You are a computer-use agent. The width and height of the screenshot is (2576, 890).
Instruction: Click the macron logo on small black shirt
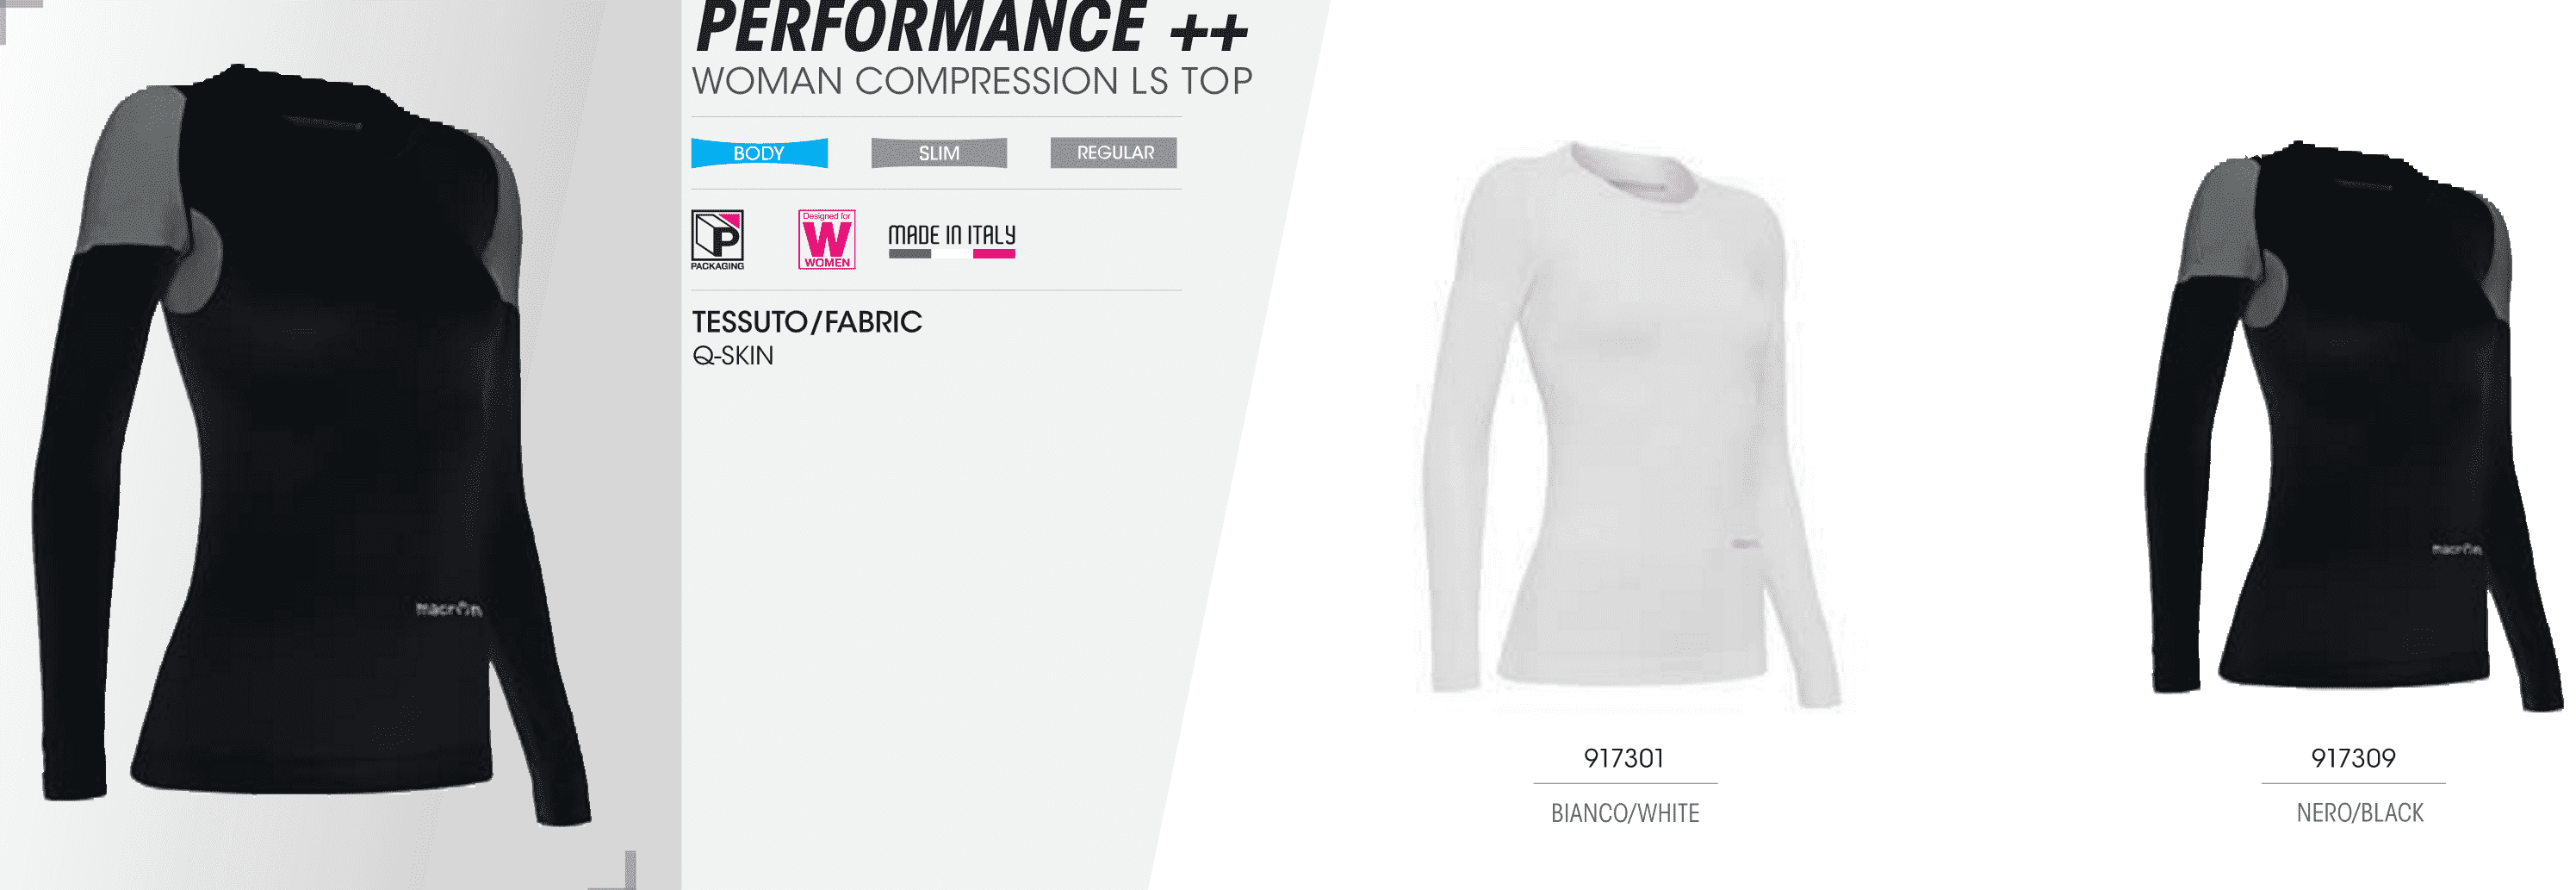point(2456,549)
